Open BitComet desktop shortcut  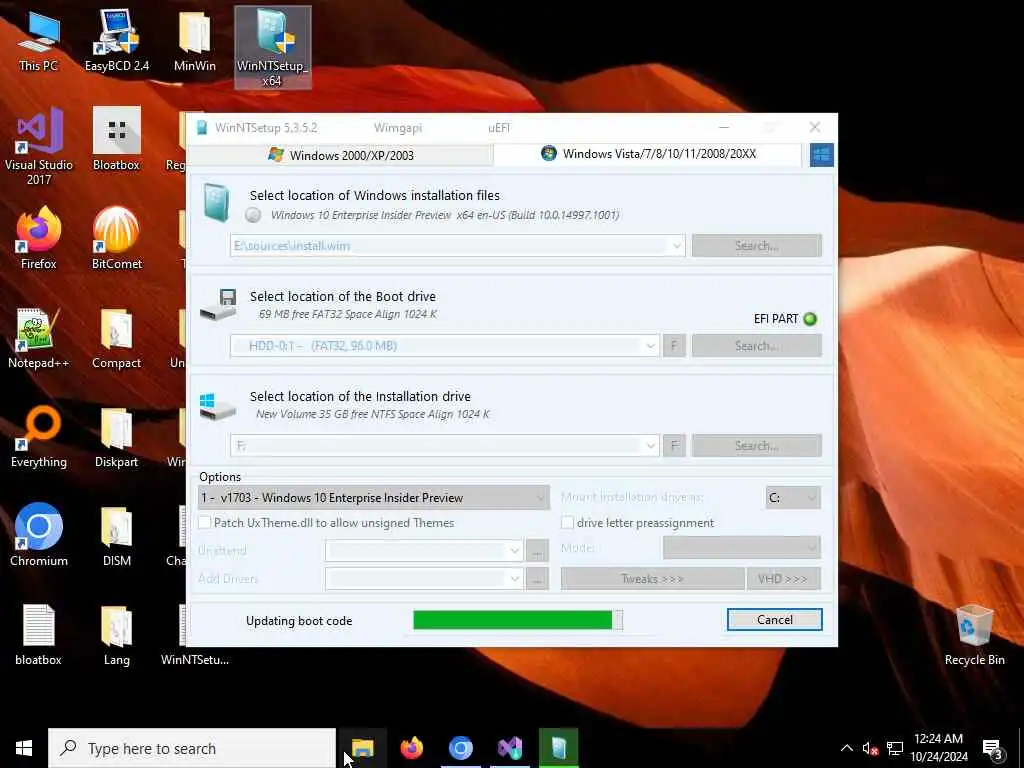coord(116,238)
